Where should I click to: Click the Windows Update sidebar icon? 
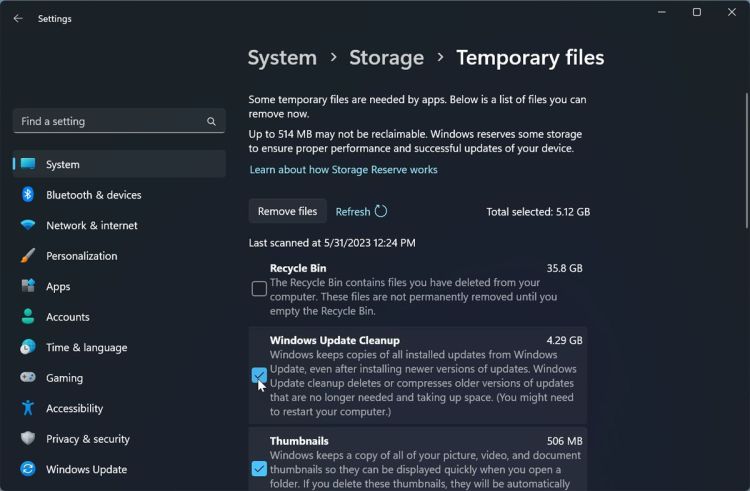(28, 470)
